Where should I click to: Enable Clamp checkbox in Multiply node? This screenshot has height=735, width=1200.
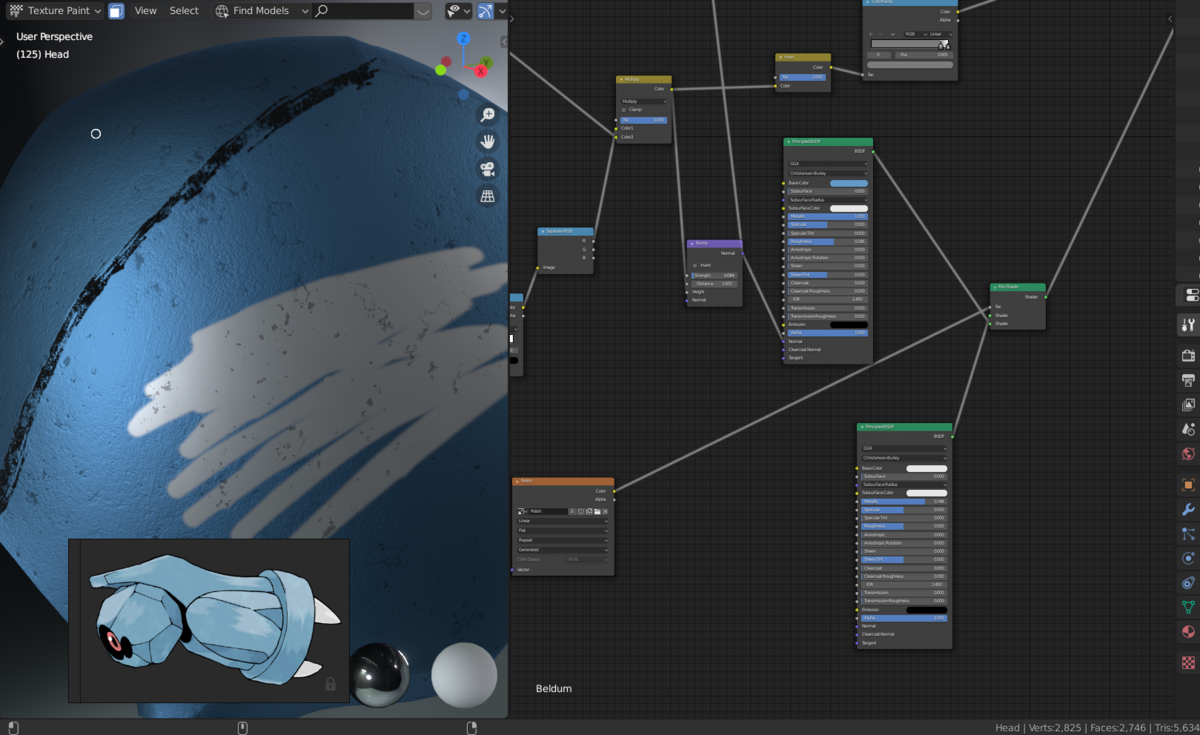624,110
